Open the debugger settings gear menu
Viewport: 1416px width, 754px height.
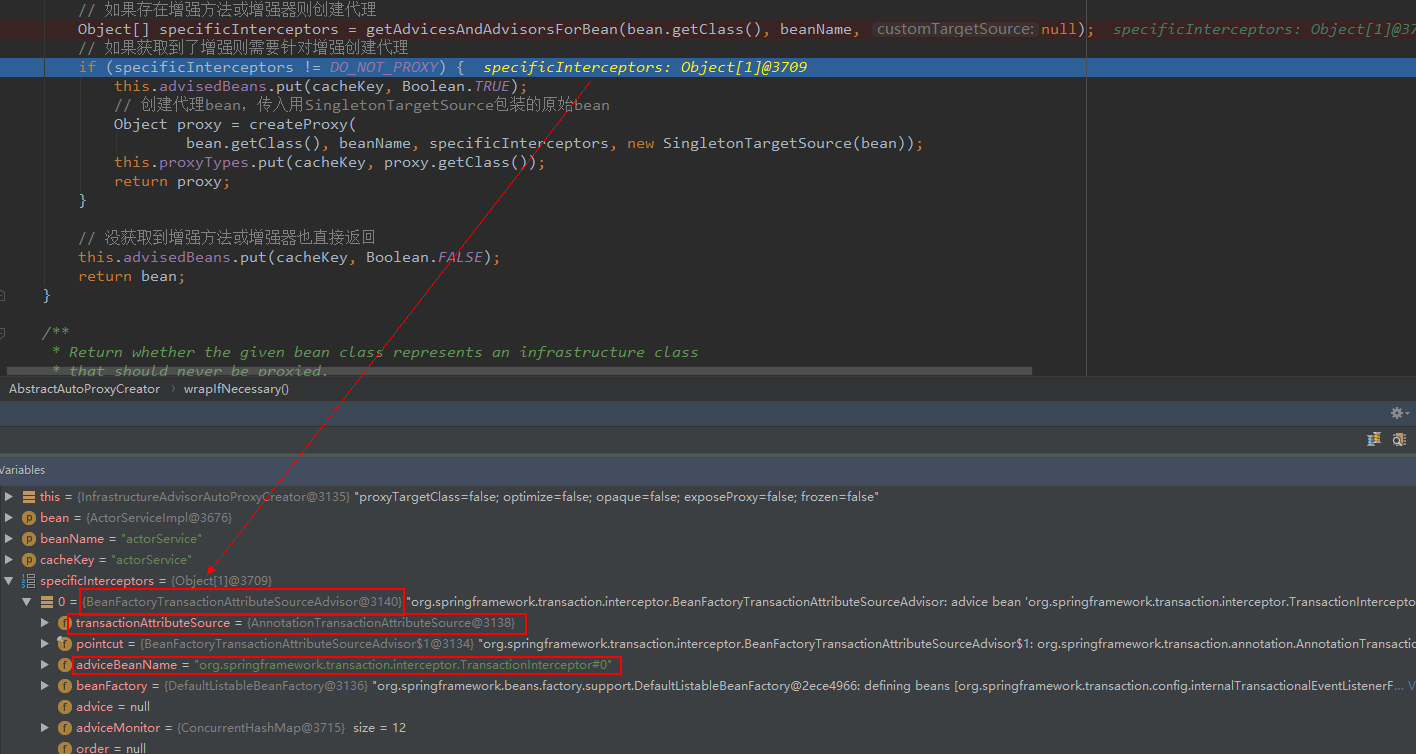pos(1398,413)
